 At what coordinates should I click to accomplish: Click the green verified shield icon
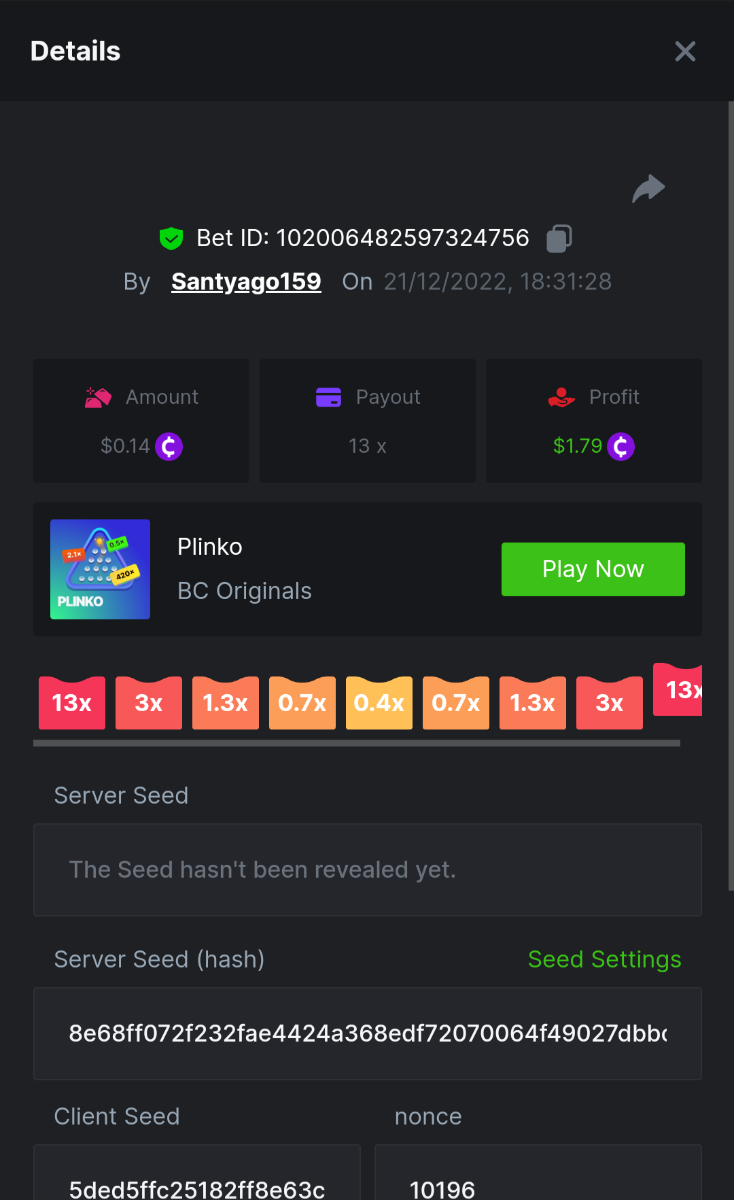pos(172,238)
